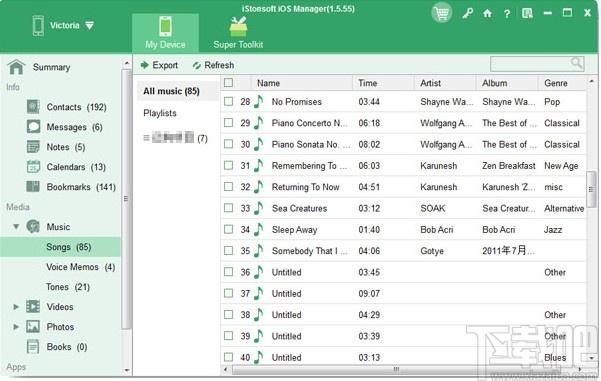The height and width of the screenshot is (381, 601).
Task: Click the phone device icon next to Victoria
Action: click(x=38, y=26)
